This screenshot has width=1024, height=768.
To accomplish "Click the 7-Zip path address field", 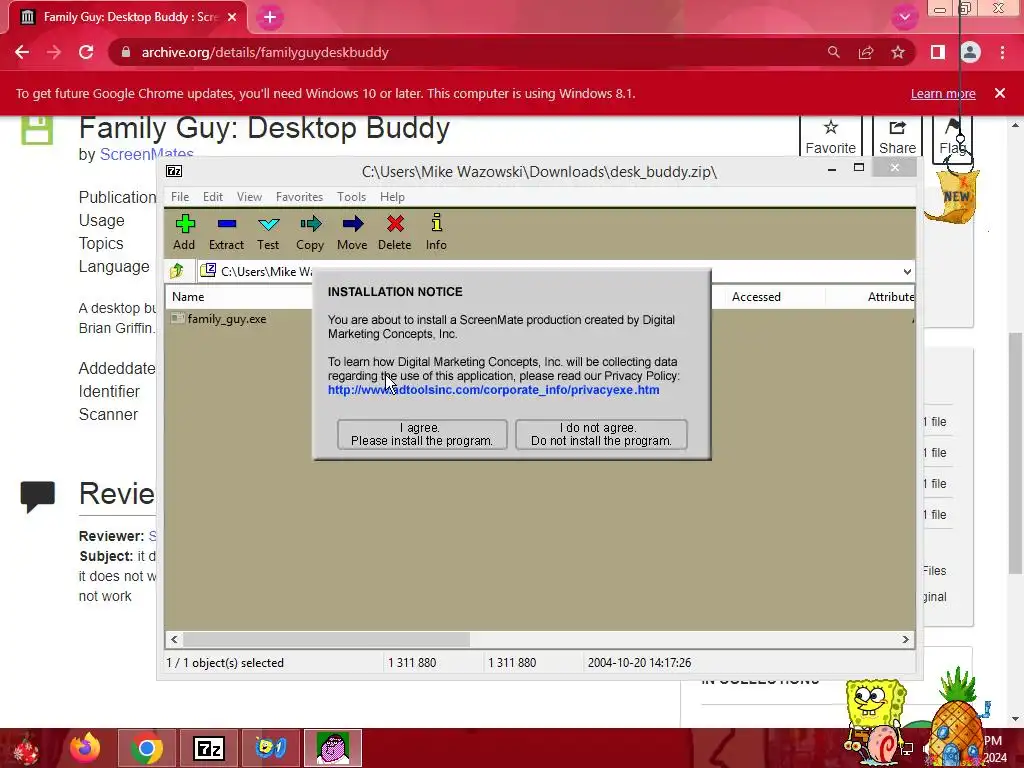I will coord(555,272).
